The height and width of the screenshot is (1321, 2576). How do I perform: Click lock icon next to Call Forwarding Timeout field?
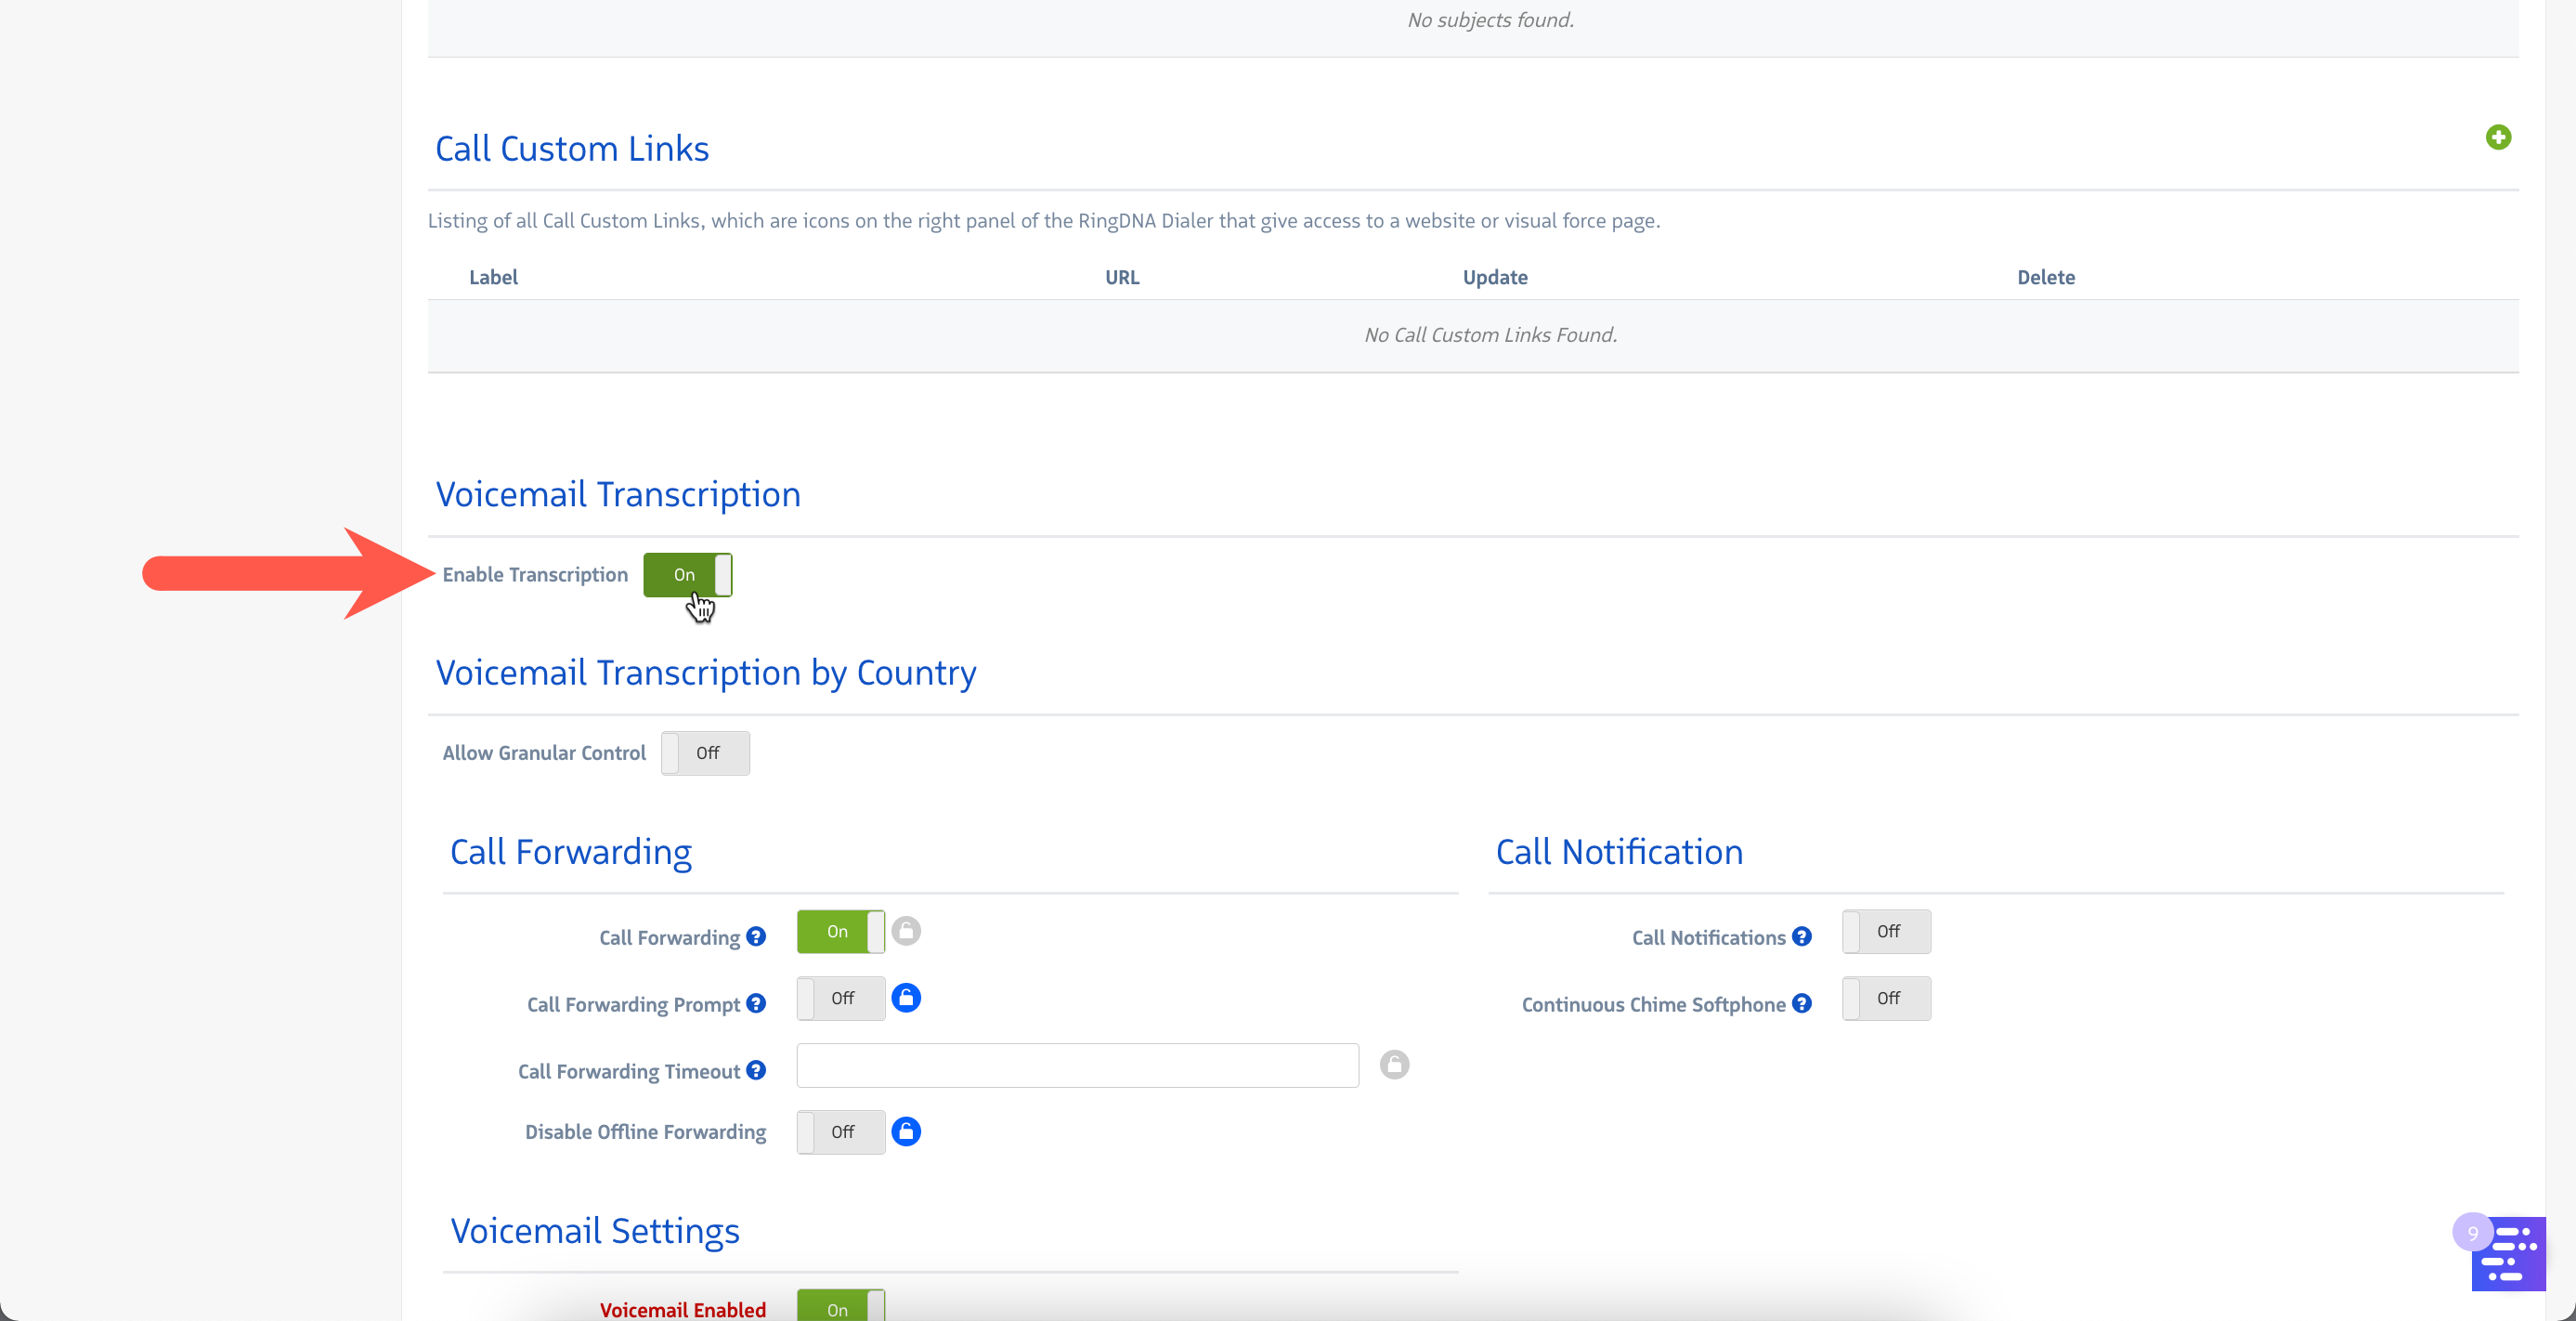pos(1394,1065)
